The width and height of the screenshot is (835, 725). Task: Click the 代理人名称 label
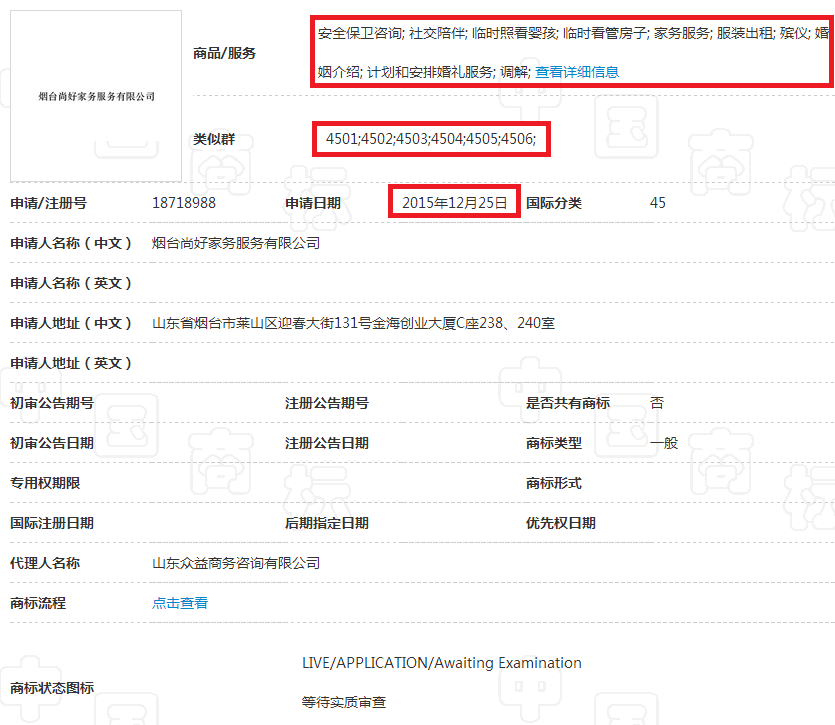45,563
